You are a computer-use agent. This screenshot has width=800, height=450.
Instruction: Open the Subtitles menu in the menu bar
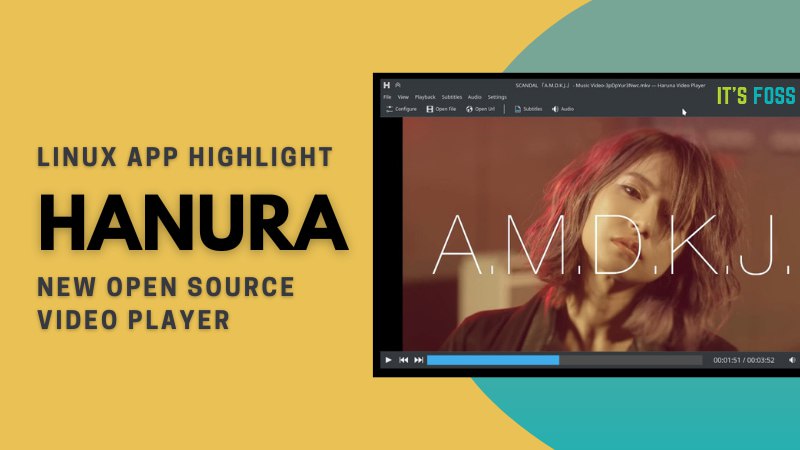click(x=452, y=97)
